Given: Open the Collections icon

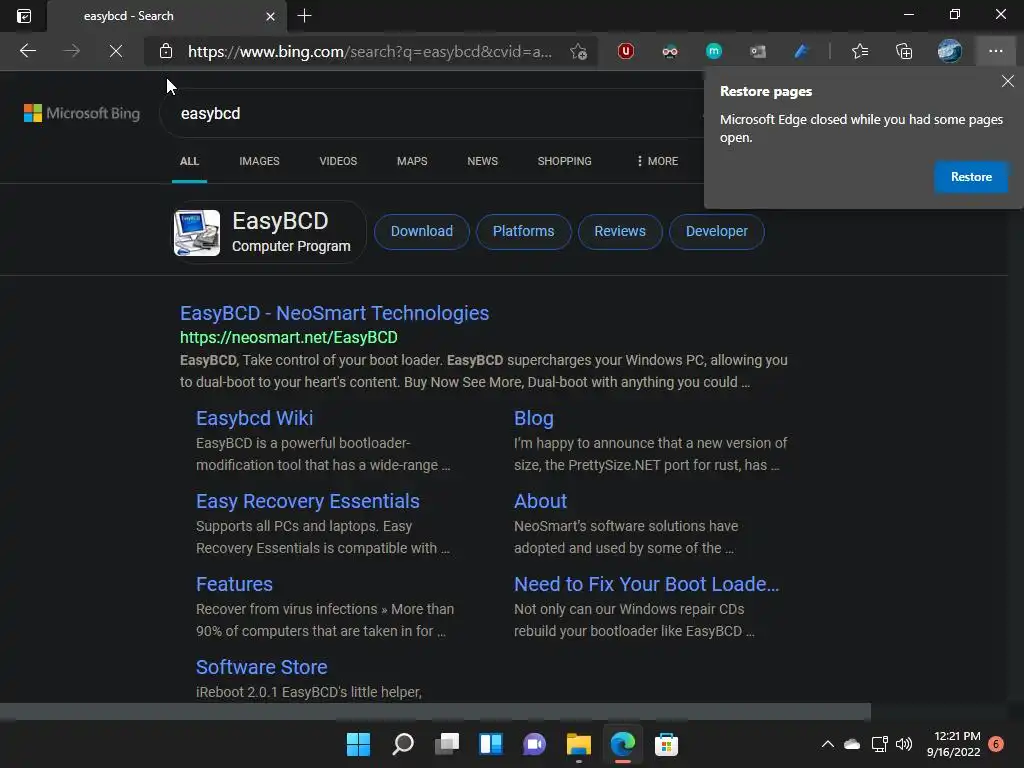Looking at the screenshot, I should [904, 51].
